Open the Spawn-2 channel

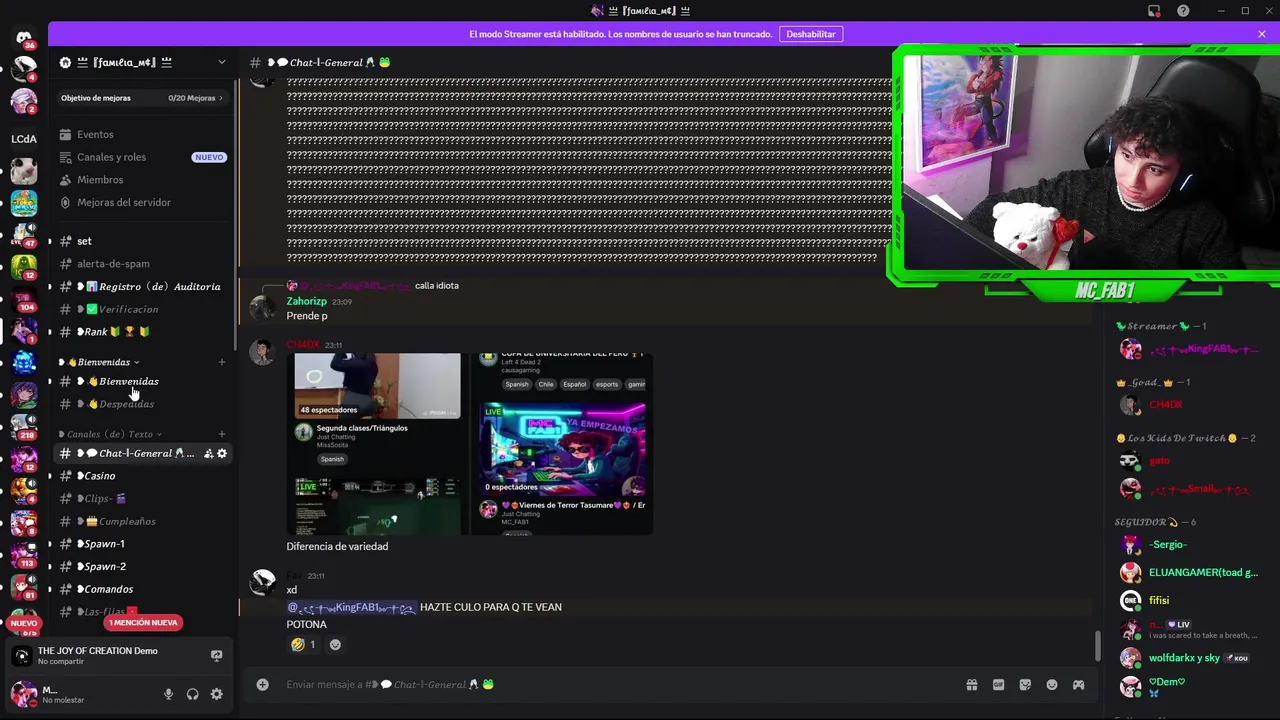(x=142, y=566)
